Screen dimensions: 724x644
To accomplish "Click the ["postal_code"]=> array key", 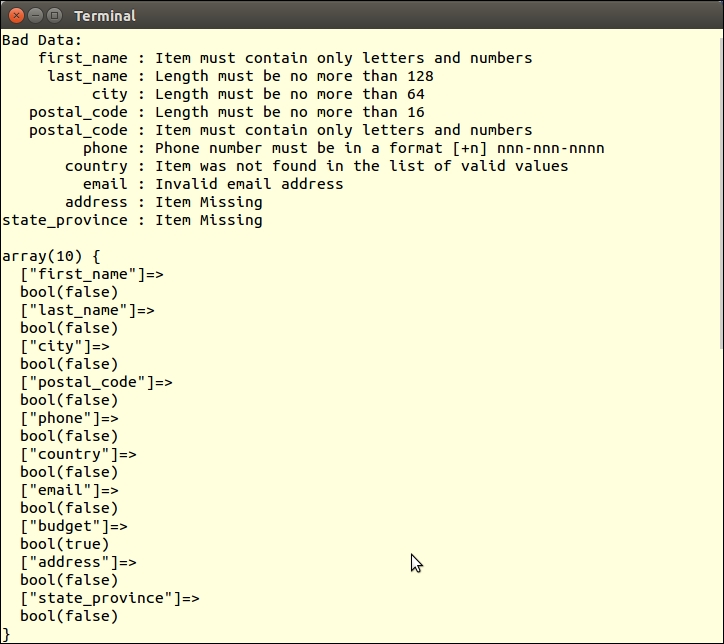I will click(x=96, y=382).
